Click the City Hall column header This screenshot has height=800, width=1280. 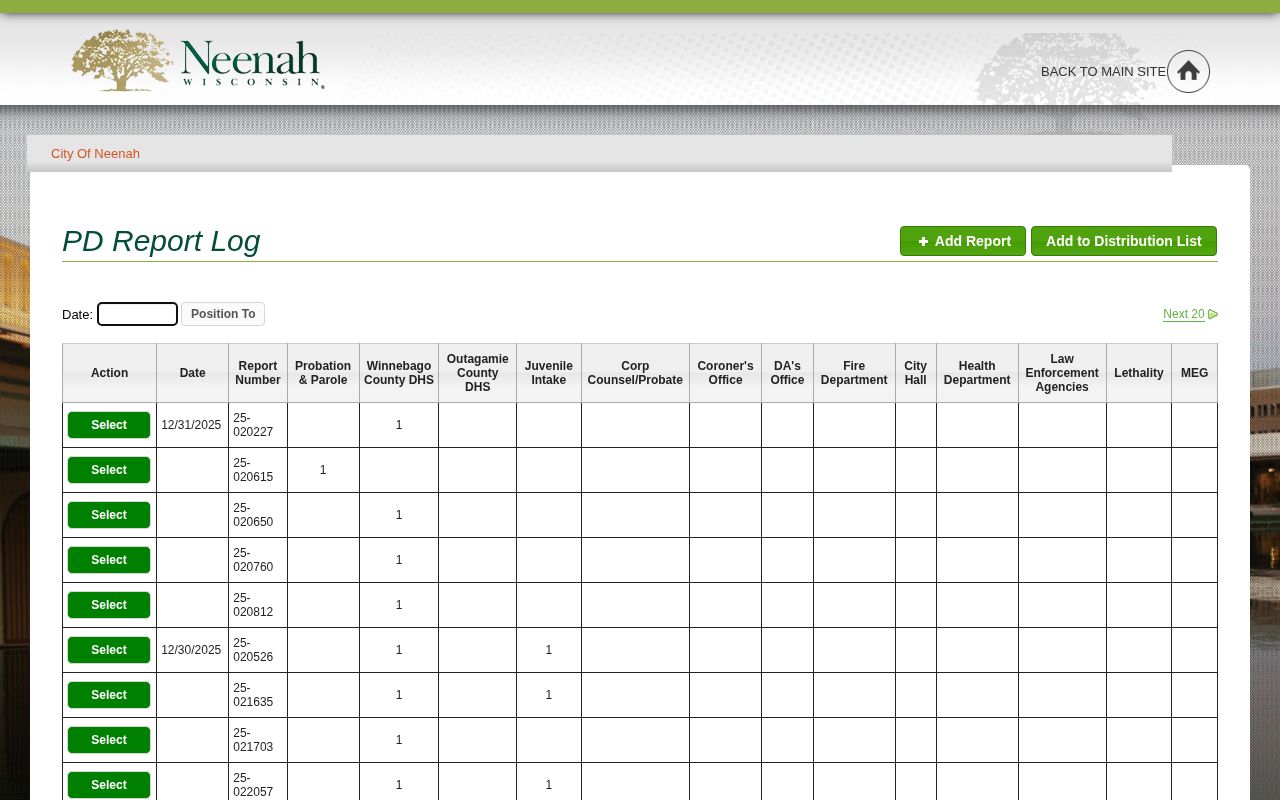[x=916, y=373]
